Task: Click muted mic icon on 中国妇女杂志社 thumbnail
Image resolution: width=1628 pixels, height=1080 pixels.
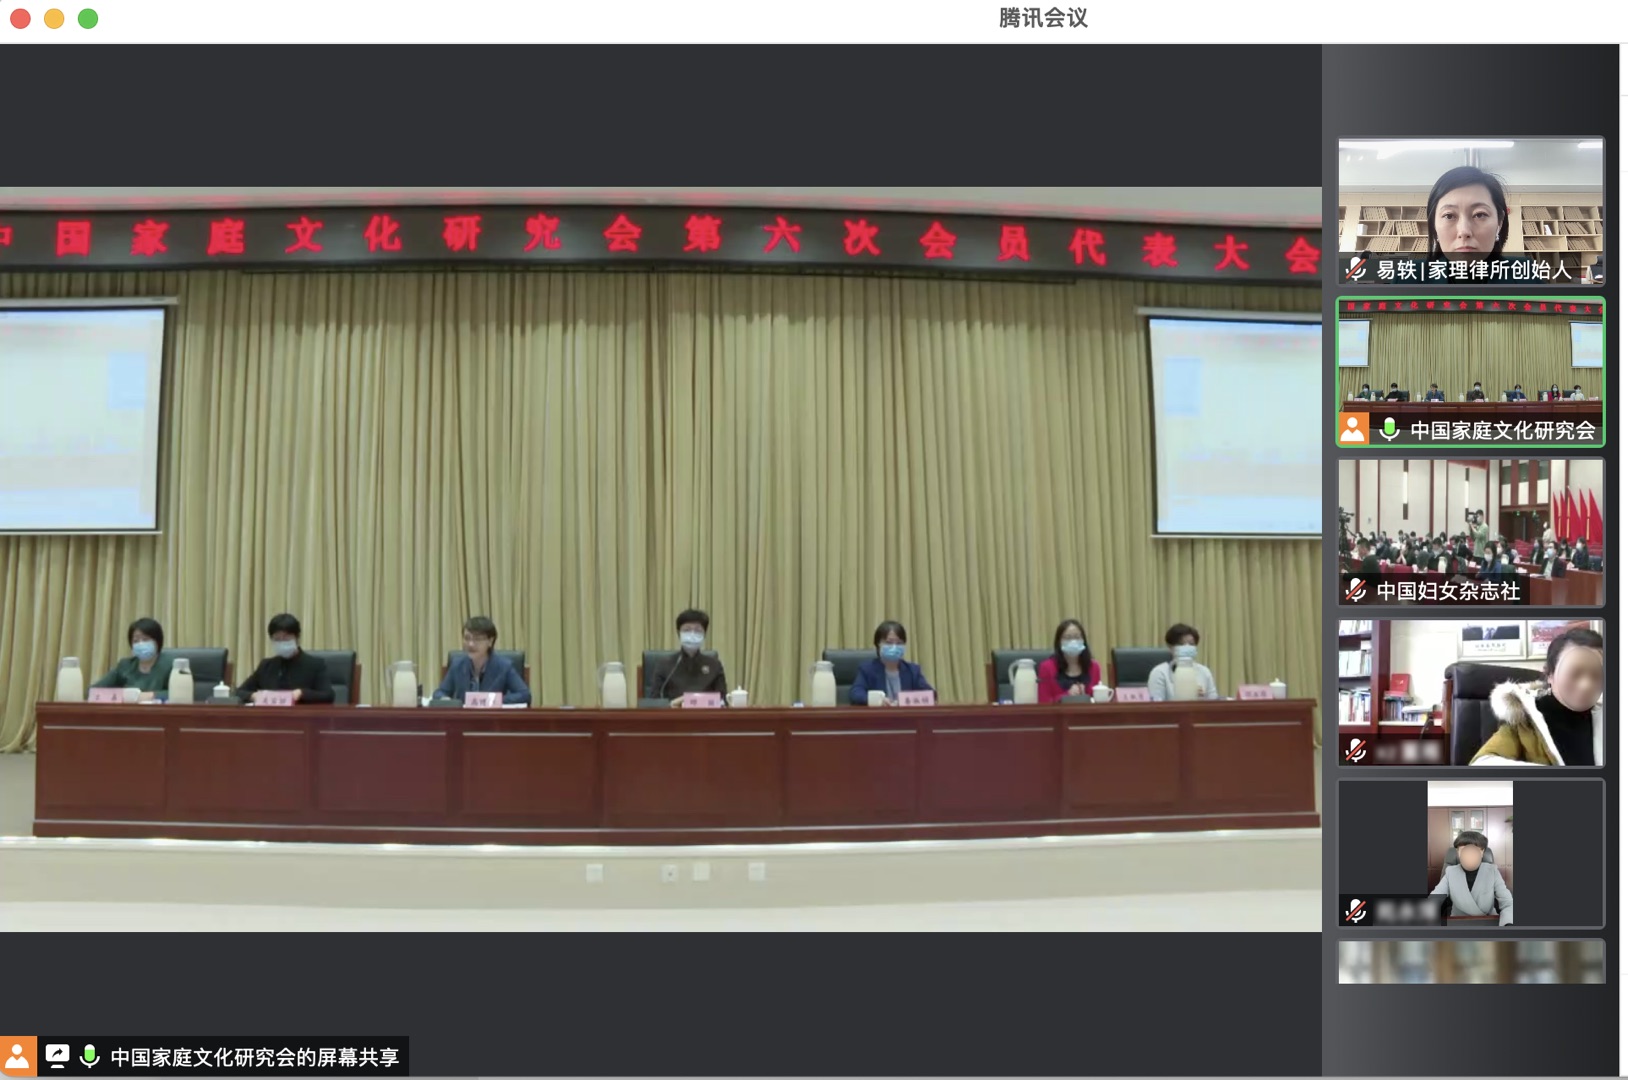Action: (x=1356, y=590)
